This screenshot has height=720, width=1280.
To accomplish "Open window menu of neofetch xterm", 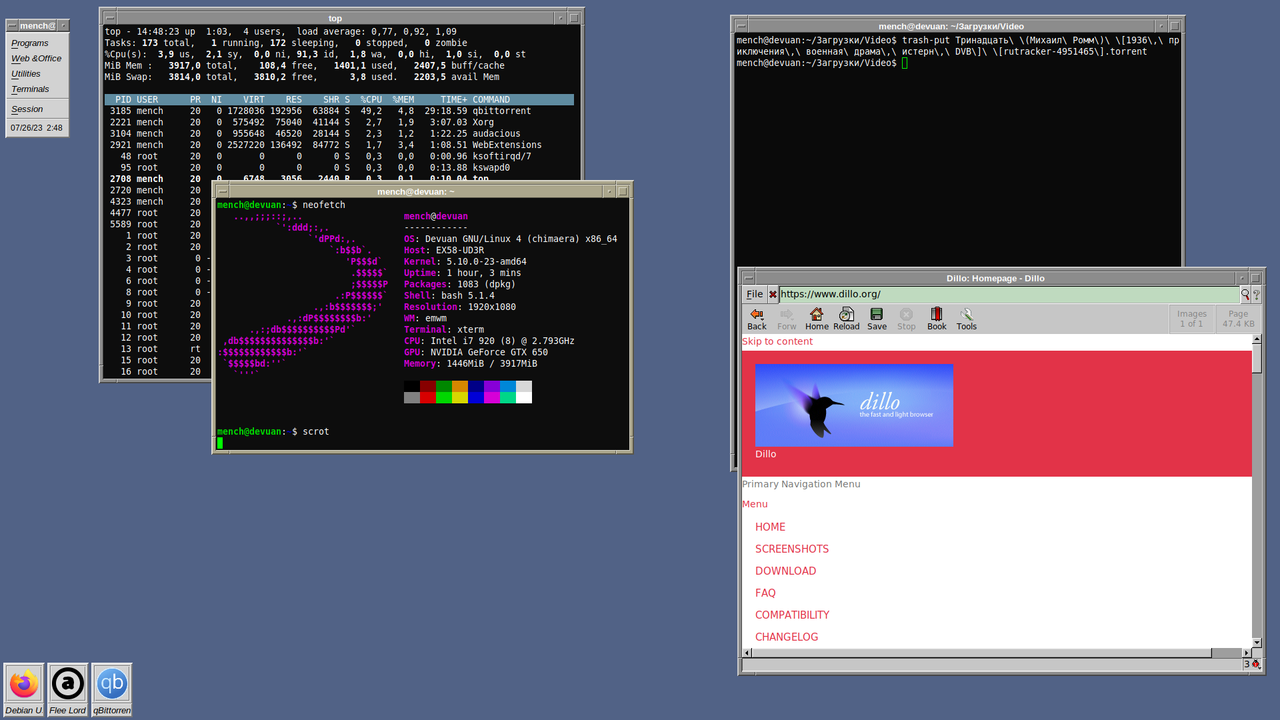I will 223,191.
